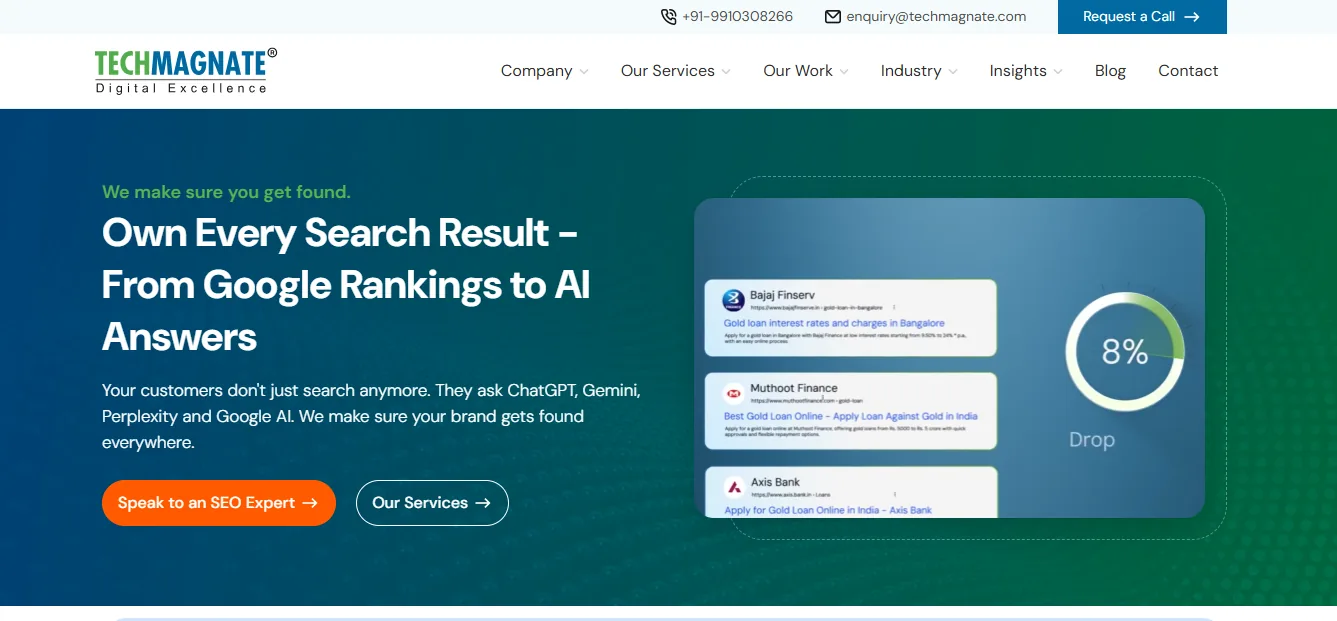Click the arrow icon in Request a Call
The image size is (1337, 621).
(x=1192, y=17)
